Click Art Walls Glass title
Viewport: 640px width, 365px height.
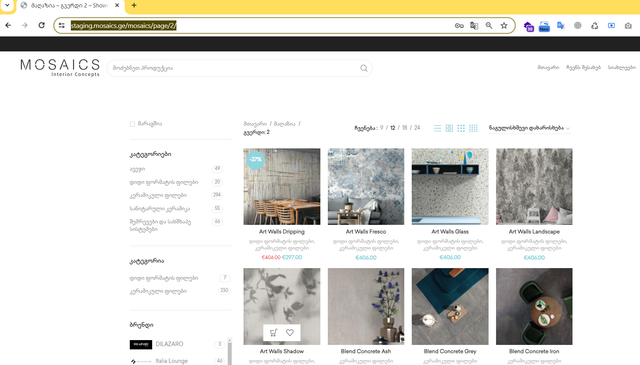[450, 231]
